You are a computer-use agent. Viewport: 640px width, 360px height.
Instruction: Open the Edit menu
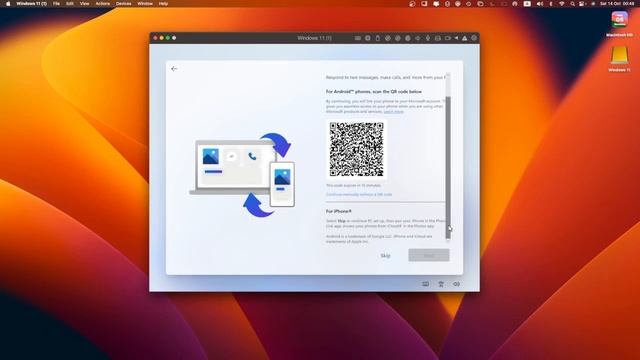point(70,4)
